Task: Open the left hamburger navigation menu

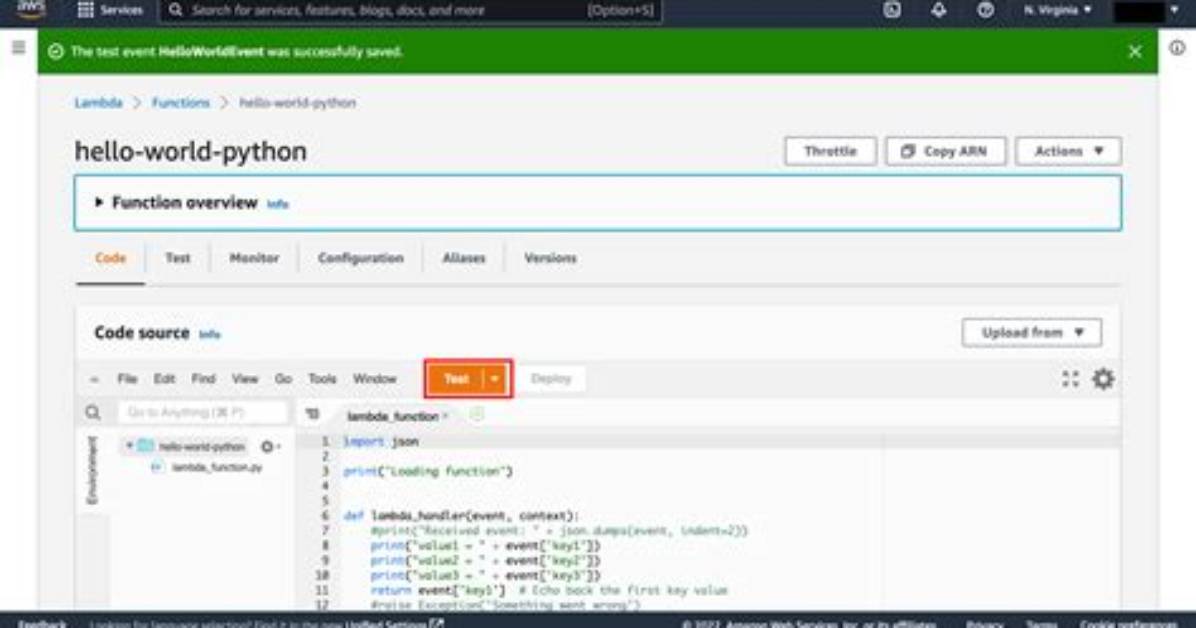Action: tap(18, 47)
